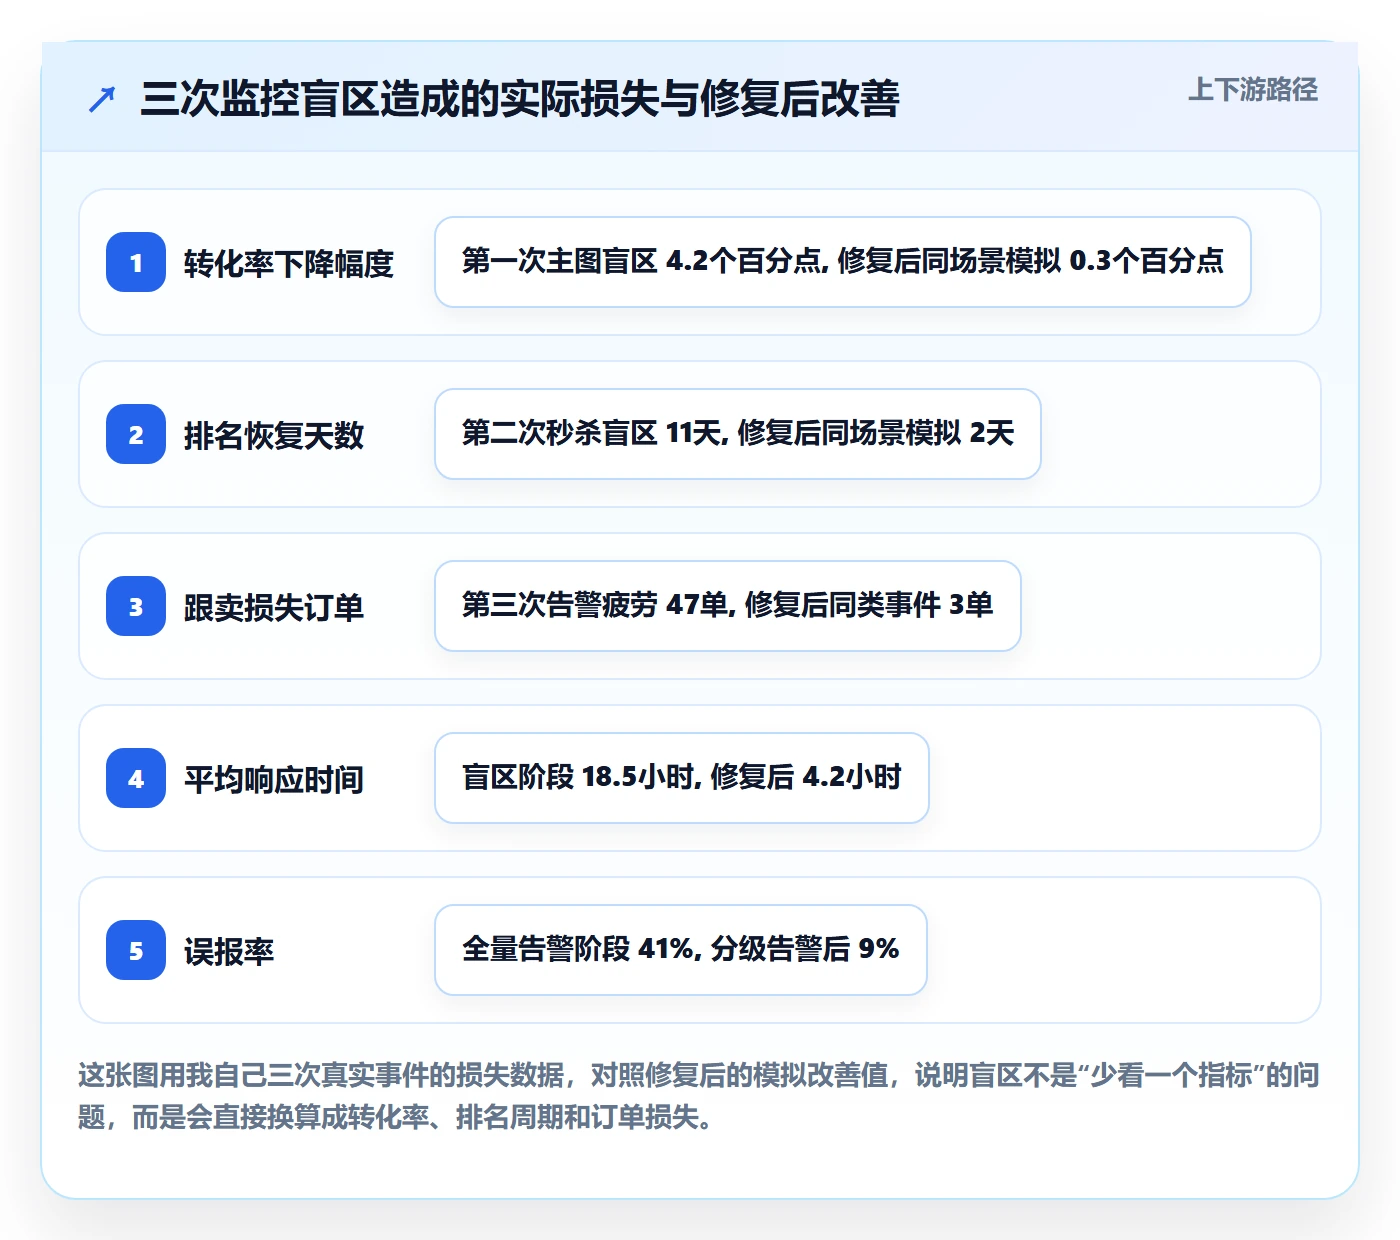
Task: Open the 盲区阶段 18.5小时 value box
Action: pyautogui.click(x=682, y=778)
